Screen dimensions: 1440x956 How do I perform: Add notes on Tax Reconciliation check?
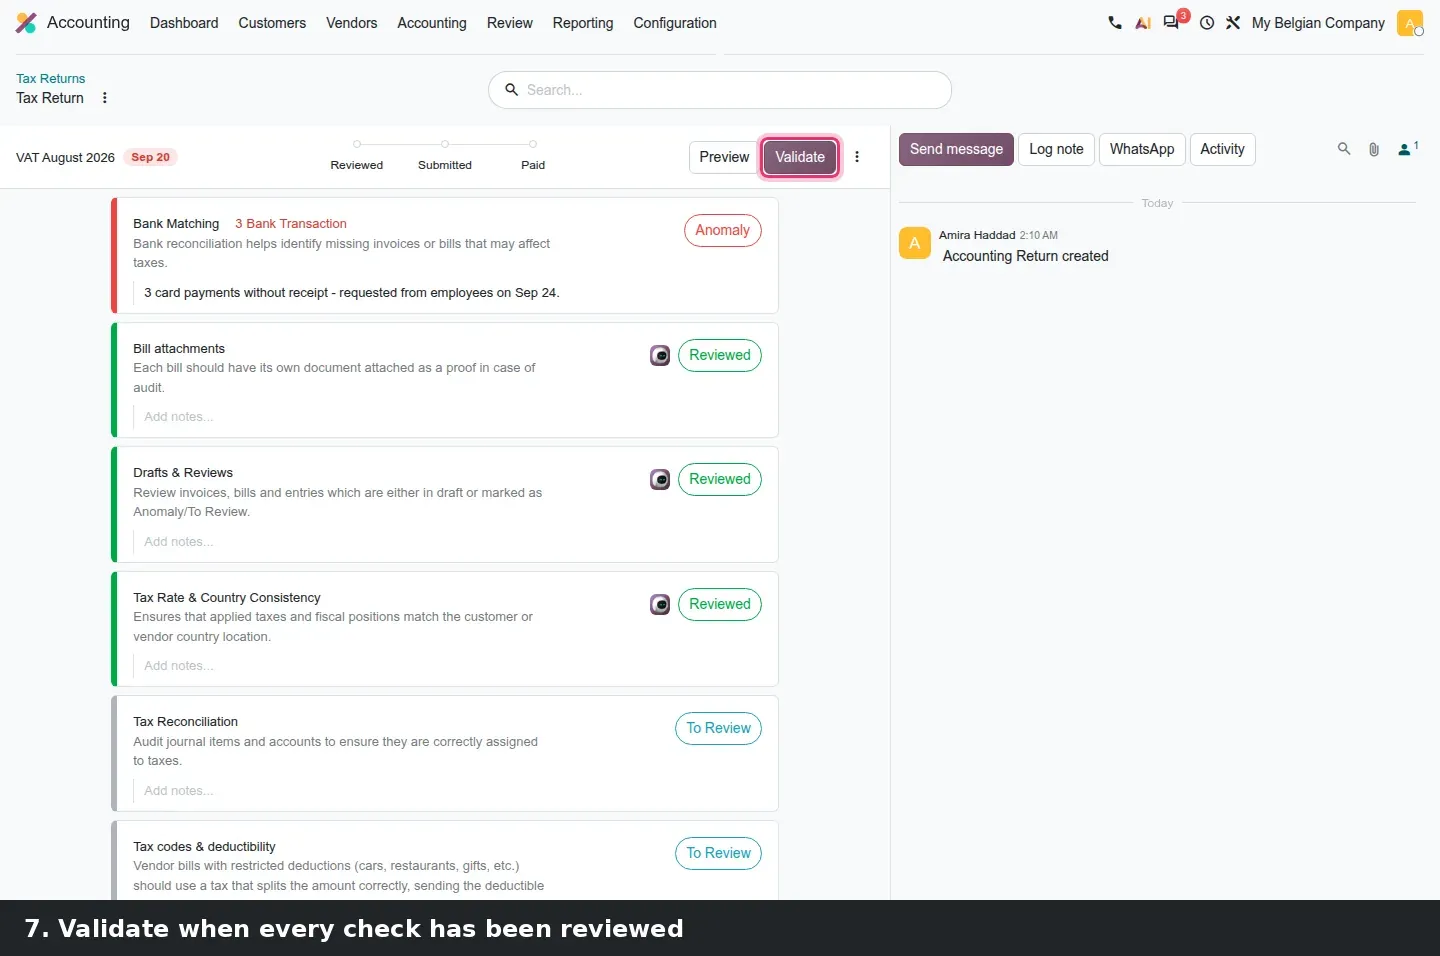178,791
